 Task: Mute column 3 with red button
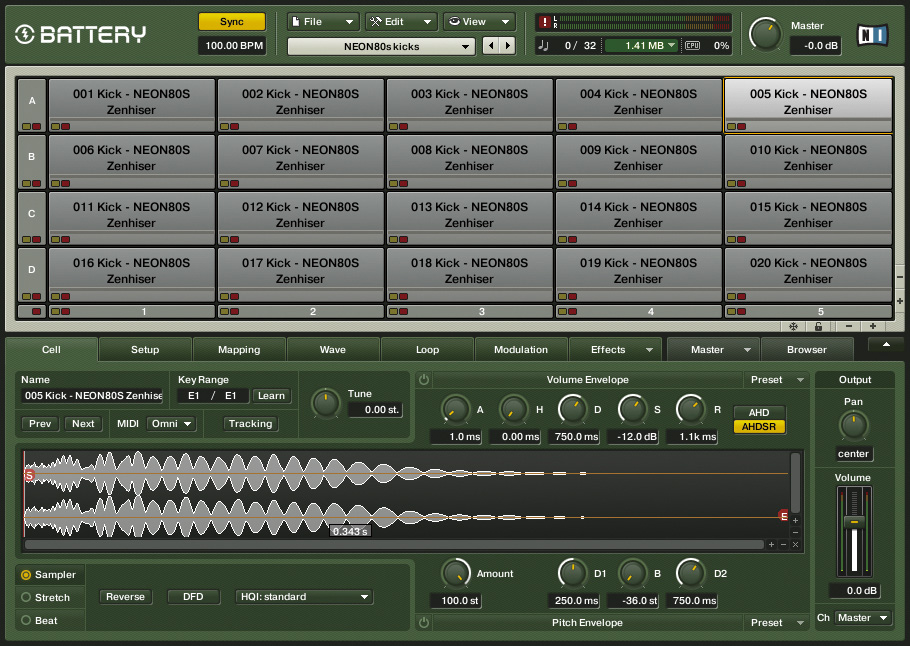(403, 312)
